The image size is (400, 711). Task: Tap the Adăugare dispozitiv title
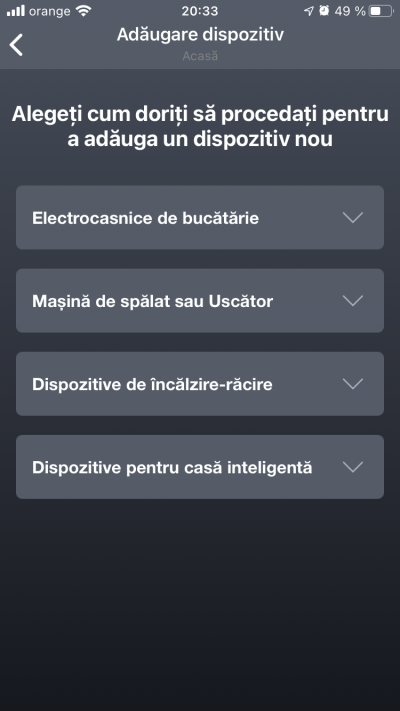coord(200,35)
